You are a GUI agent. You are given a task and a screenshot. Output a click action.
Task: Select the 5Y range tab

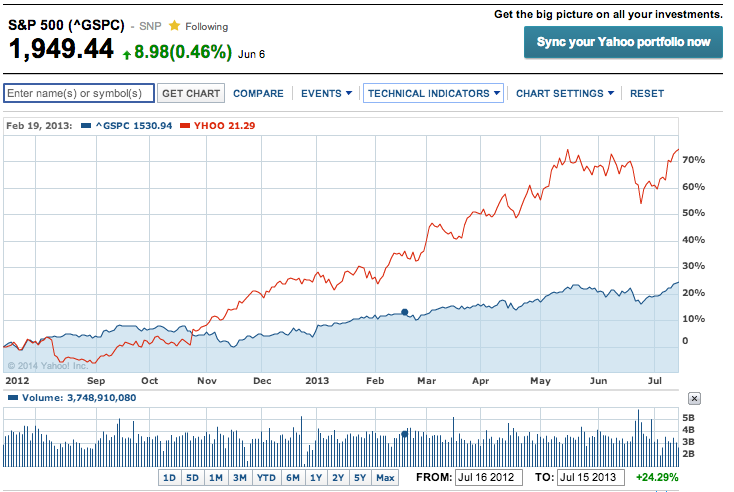click(x=360, y=478)
